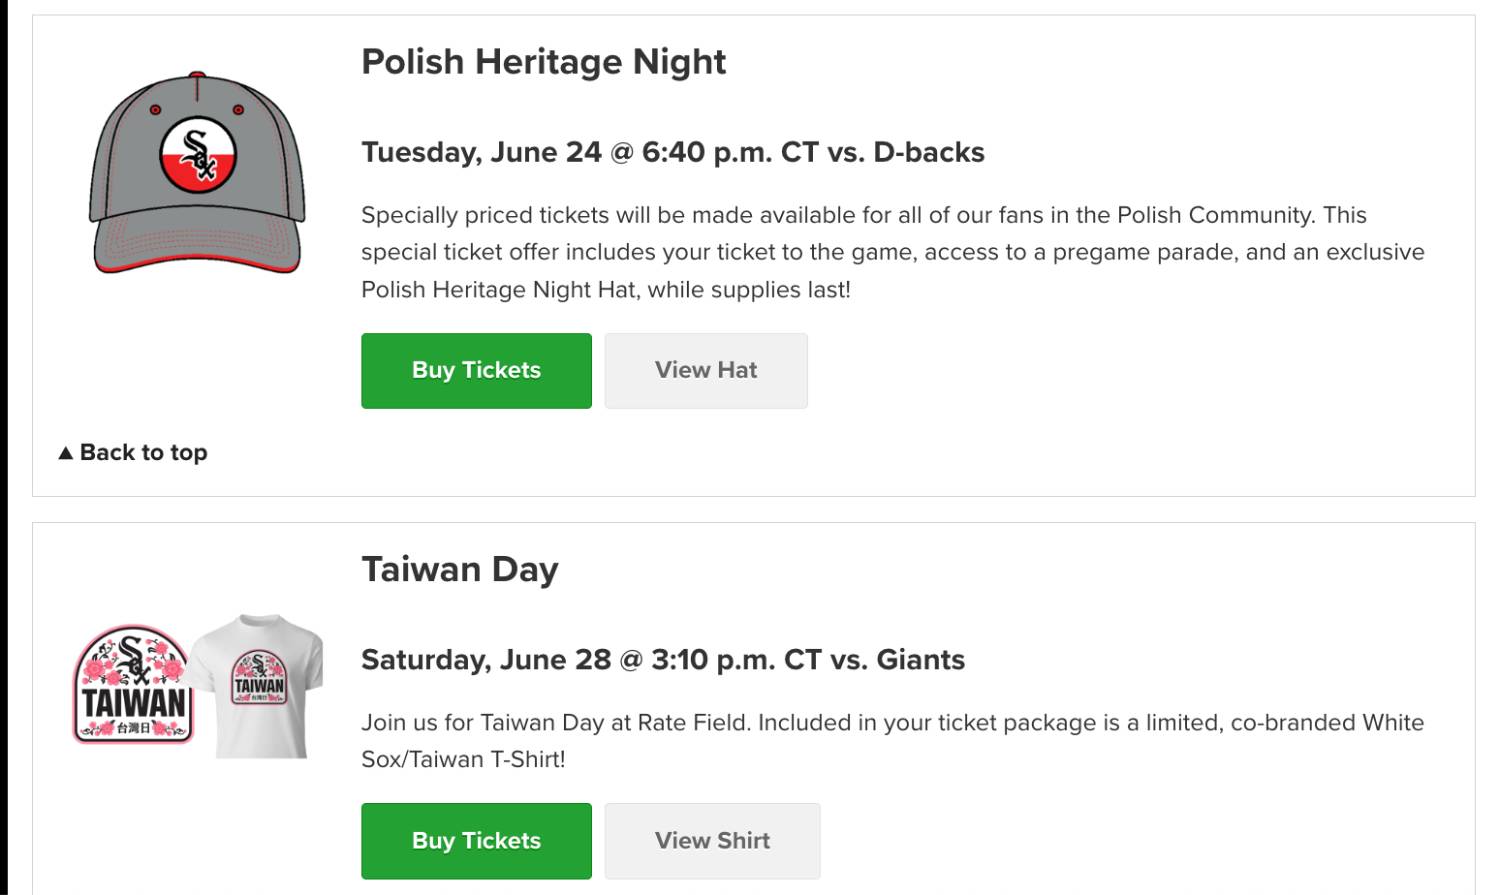Open View Hat for Polish Heritage Night
The width and height of the screenshot is (1500, 895).
(x=706, y=371)
